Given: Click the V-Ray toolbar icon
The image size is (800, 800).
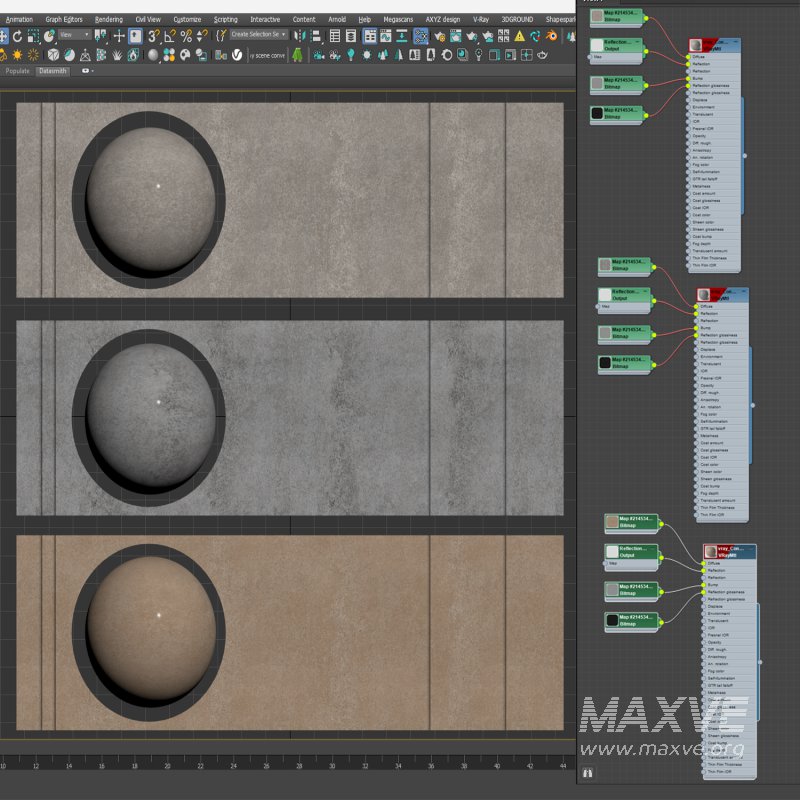Looking at the screenshot, I should 235,55.
